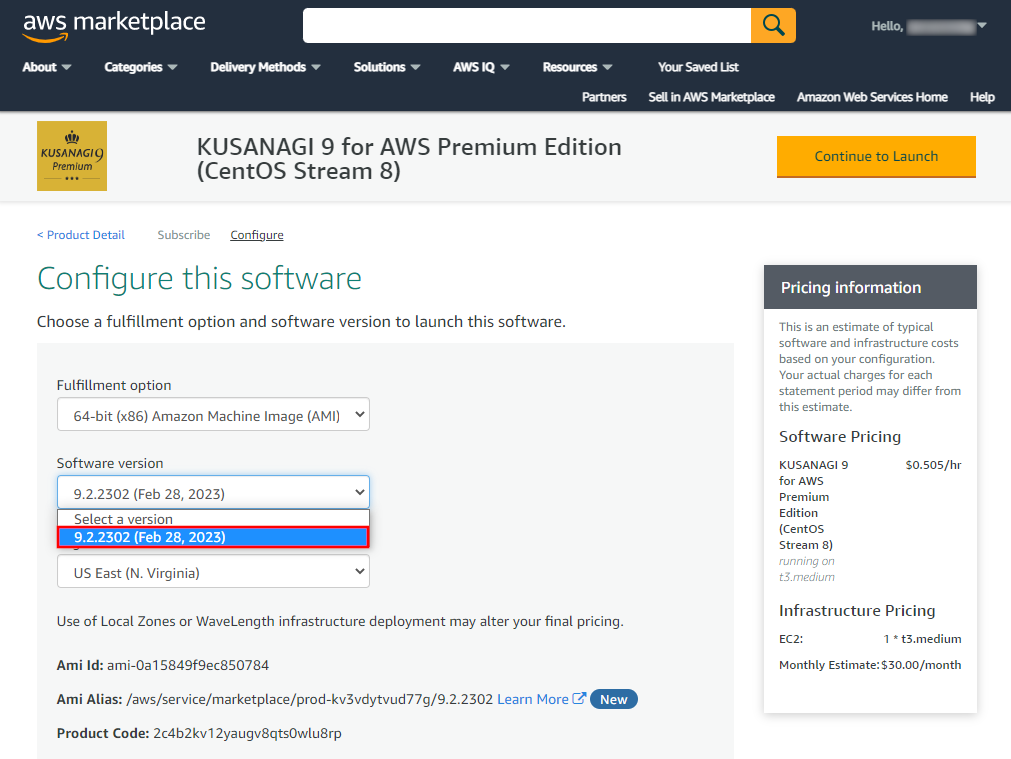Open the Categories menu
The height and width of the screenshot is (759, 1011).
pos(141,67)
